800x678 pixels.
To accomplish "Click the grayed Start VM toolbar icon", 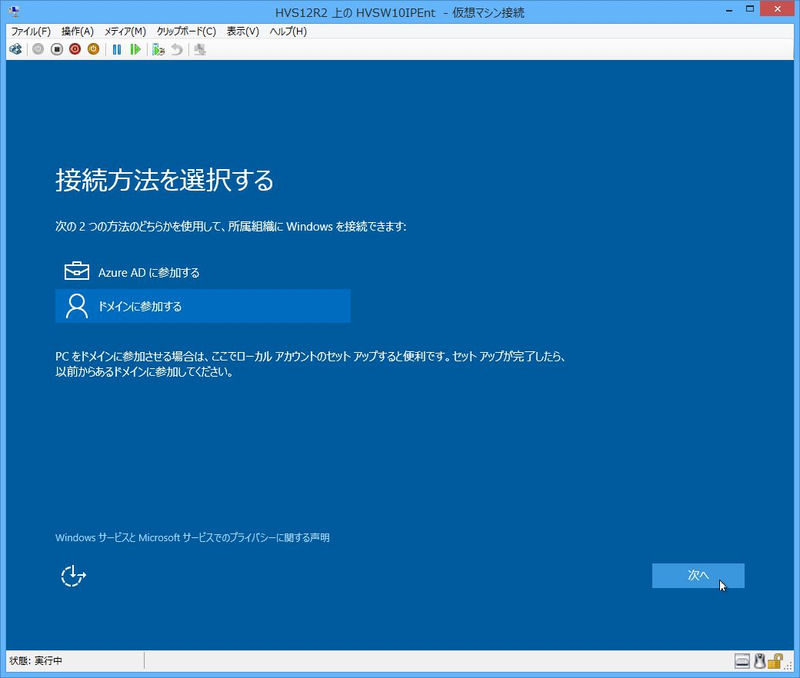I will (x=38, y=49).
